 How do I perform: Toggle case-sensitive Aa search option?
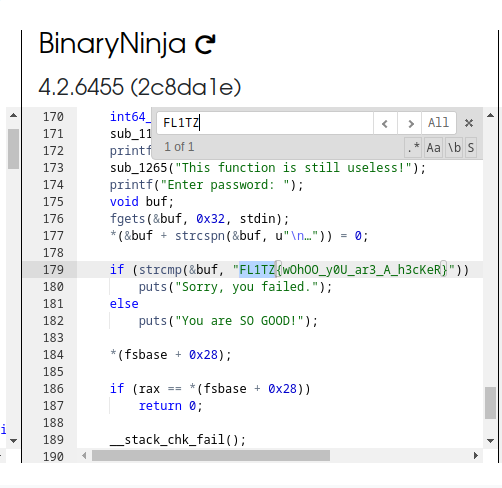tap(434, 147)
